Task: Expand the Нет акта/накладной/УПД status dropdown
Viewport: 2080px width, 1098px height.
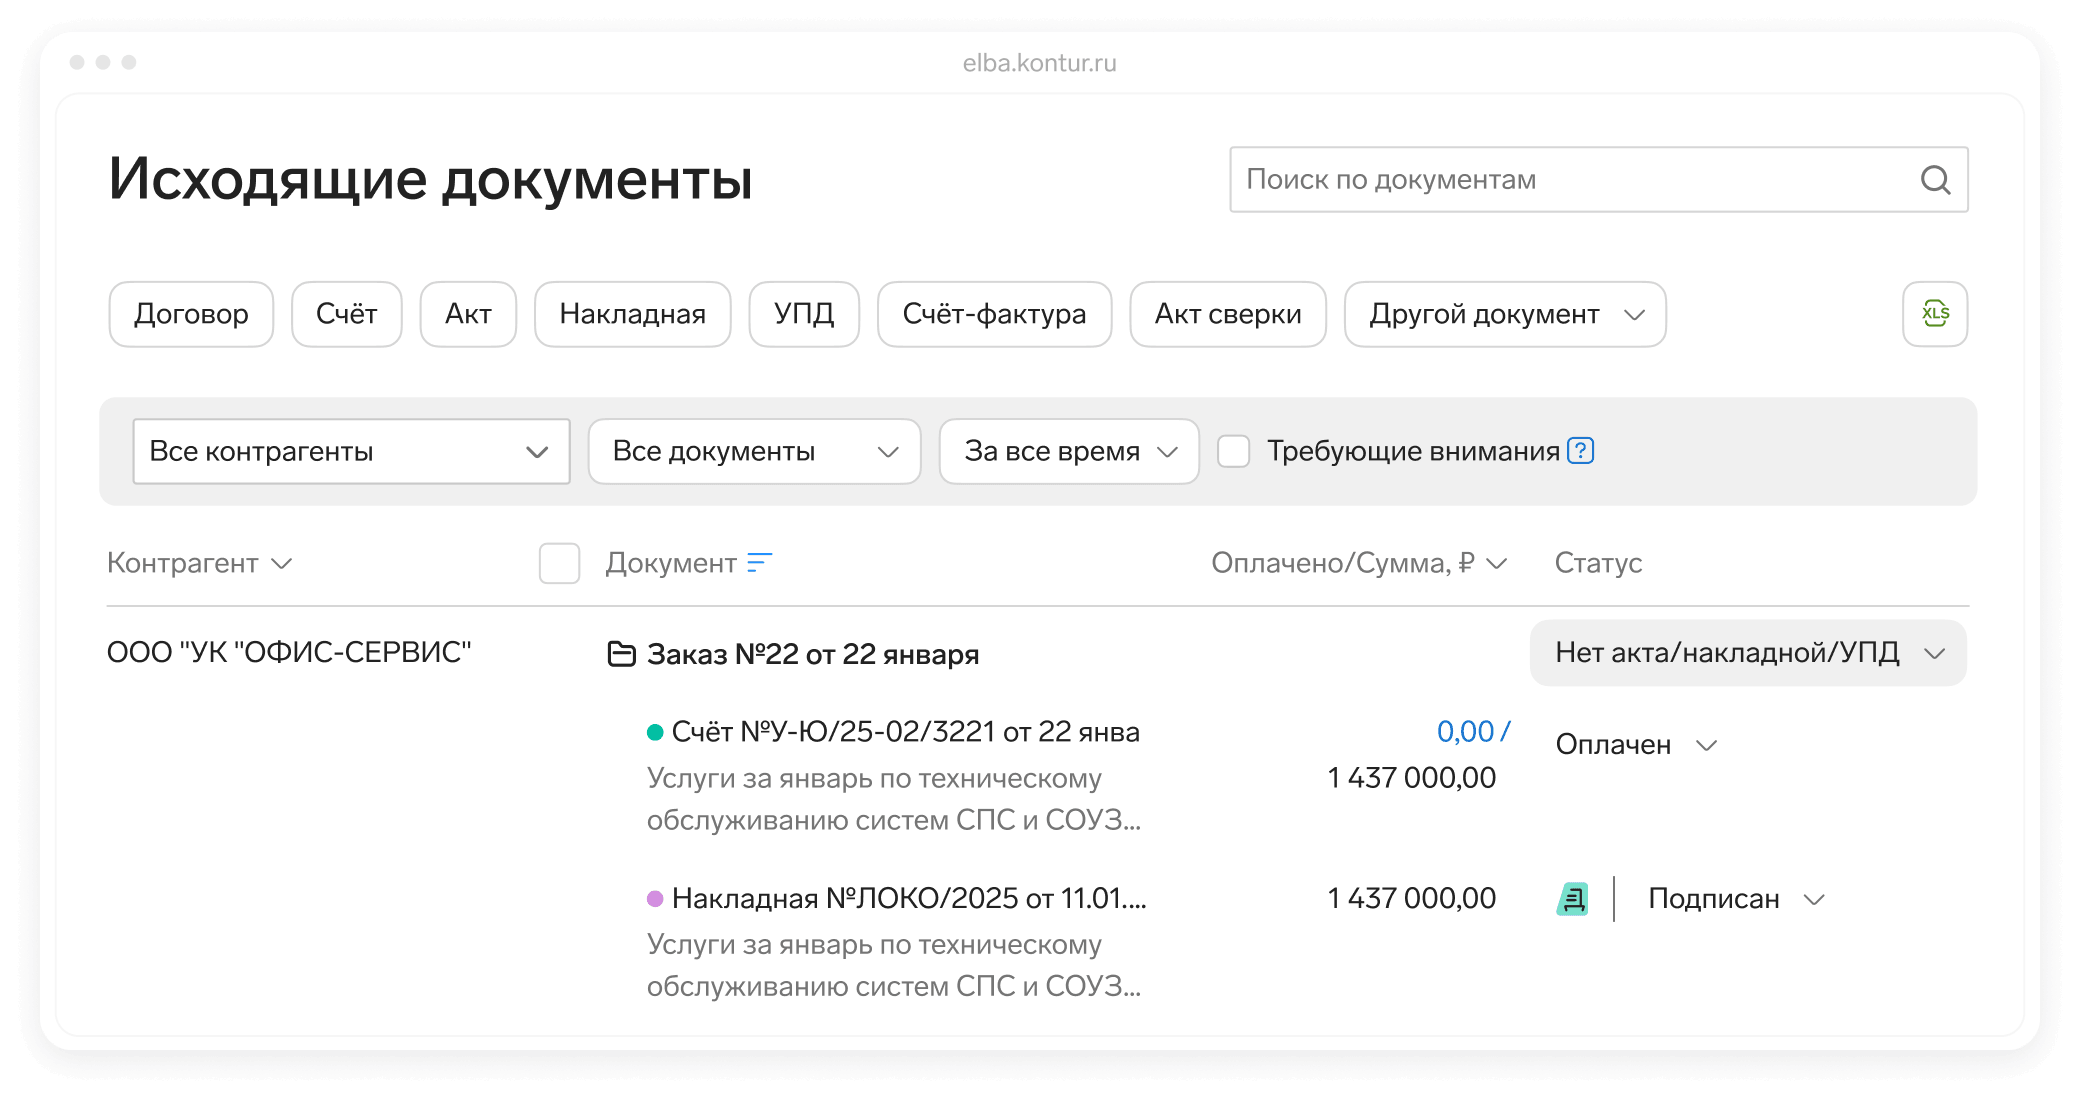Action: click(1747, 653)
